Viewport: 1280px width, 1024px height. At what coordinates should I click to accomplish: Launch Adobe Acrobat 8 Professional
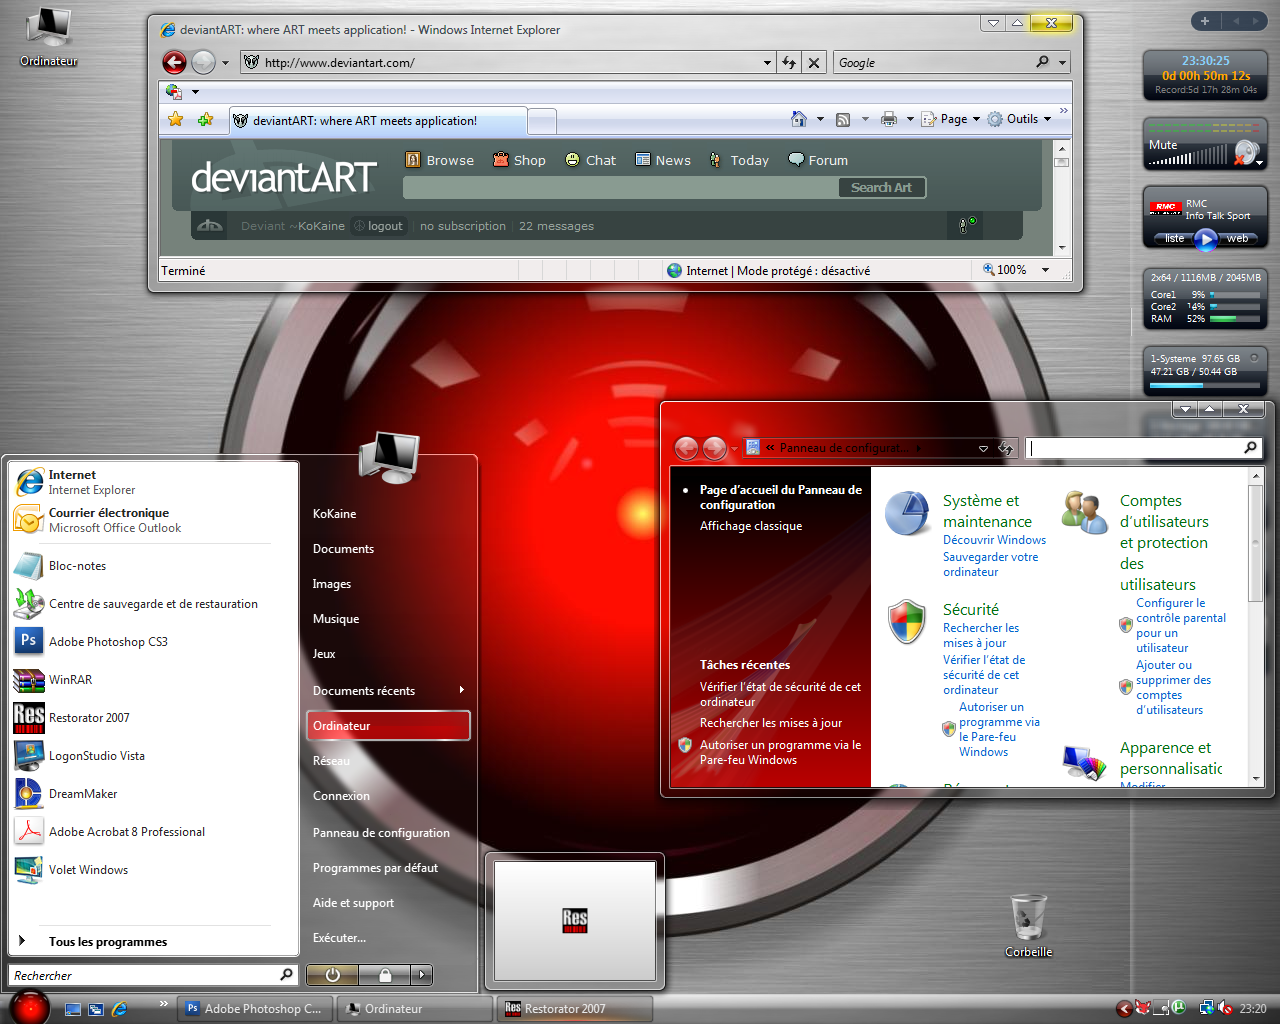154,832
